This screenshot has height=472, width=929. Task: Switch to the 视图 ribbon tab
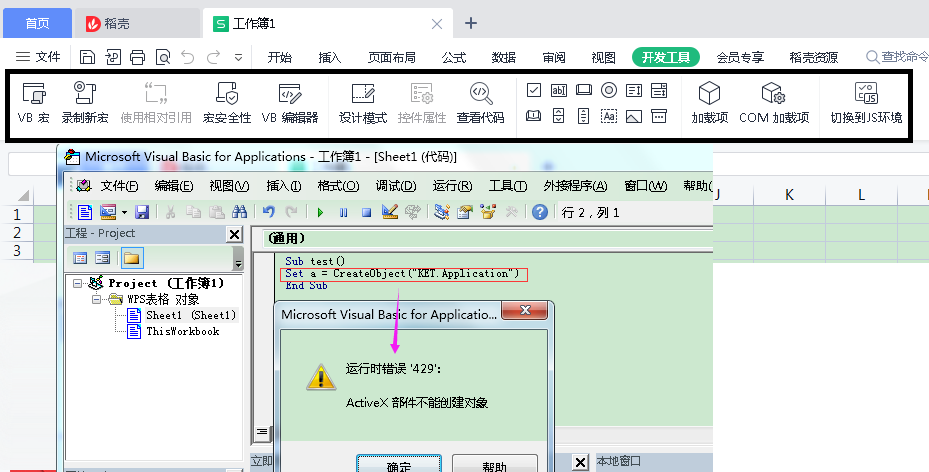603,57
